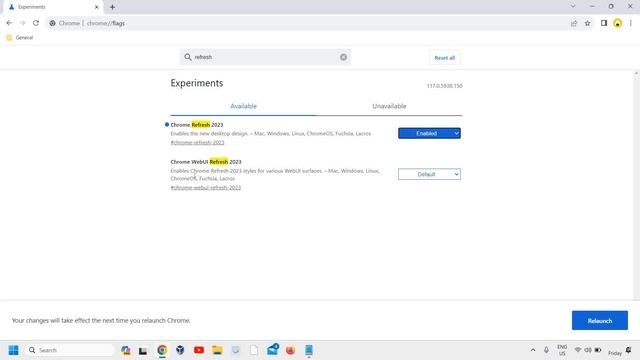Reload the chrome://flags page
Screen dimensions: 640x360
tap(36, 23)
